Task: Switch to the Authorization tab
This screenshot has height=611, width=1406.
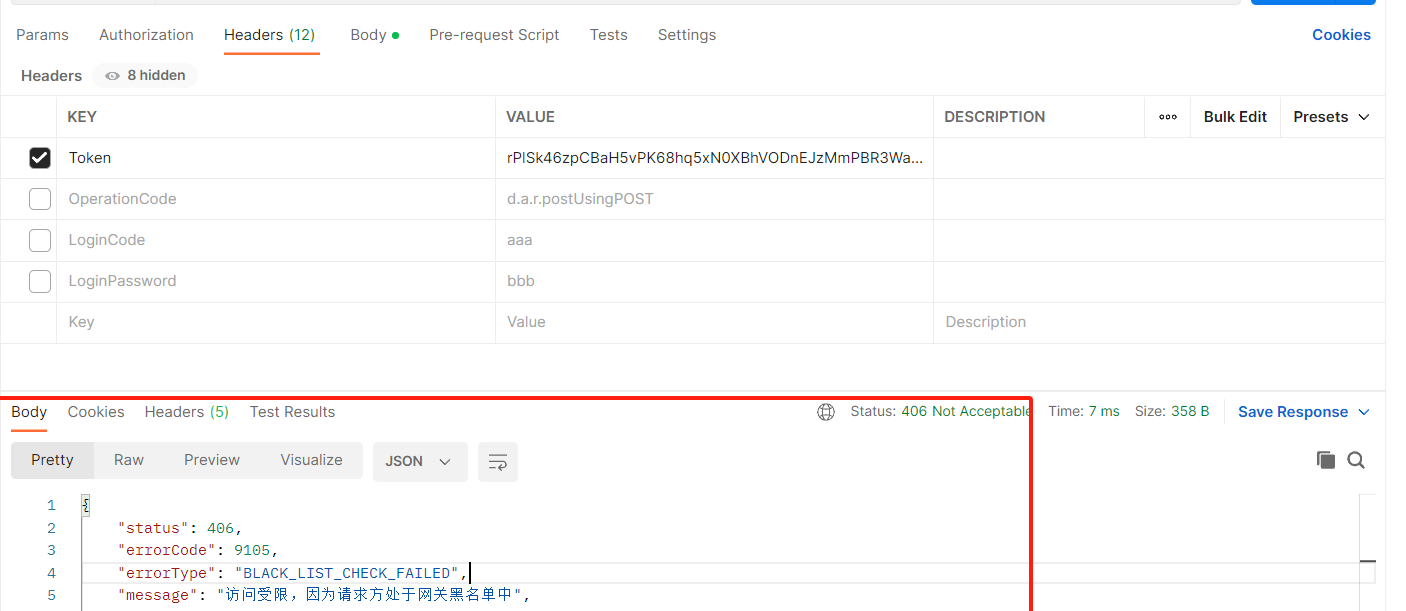Action: coord(146,35)
